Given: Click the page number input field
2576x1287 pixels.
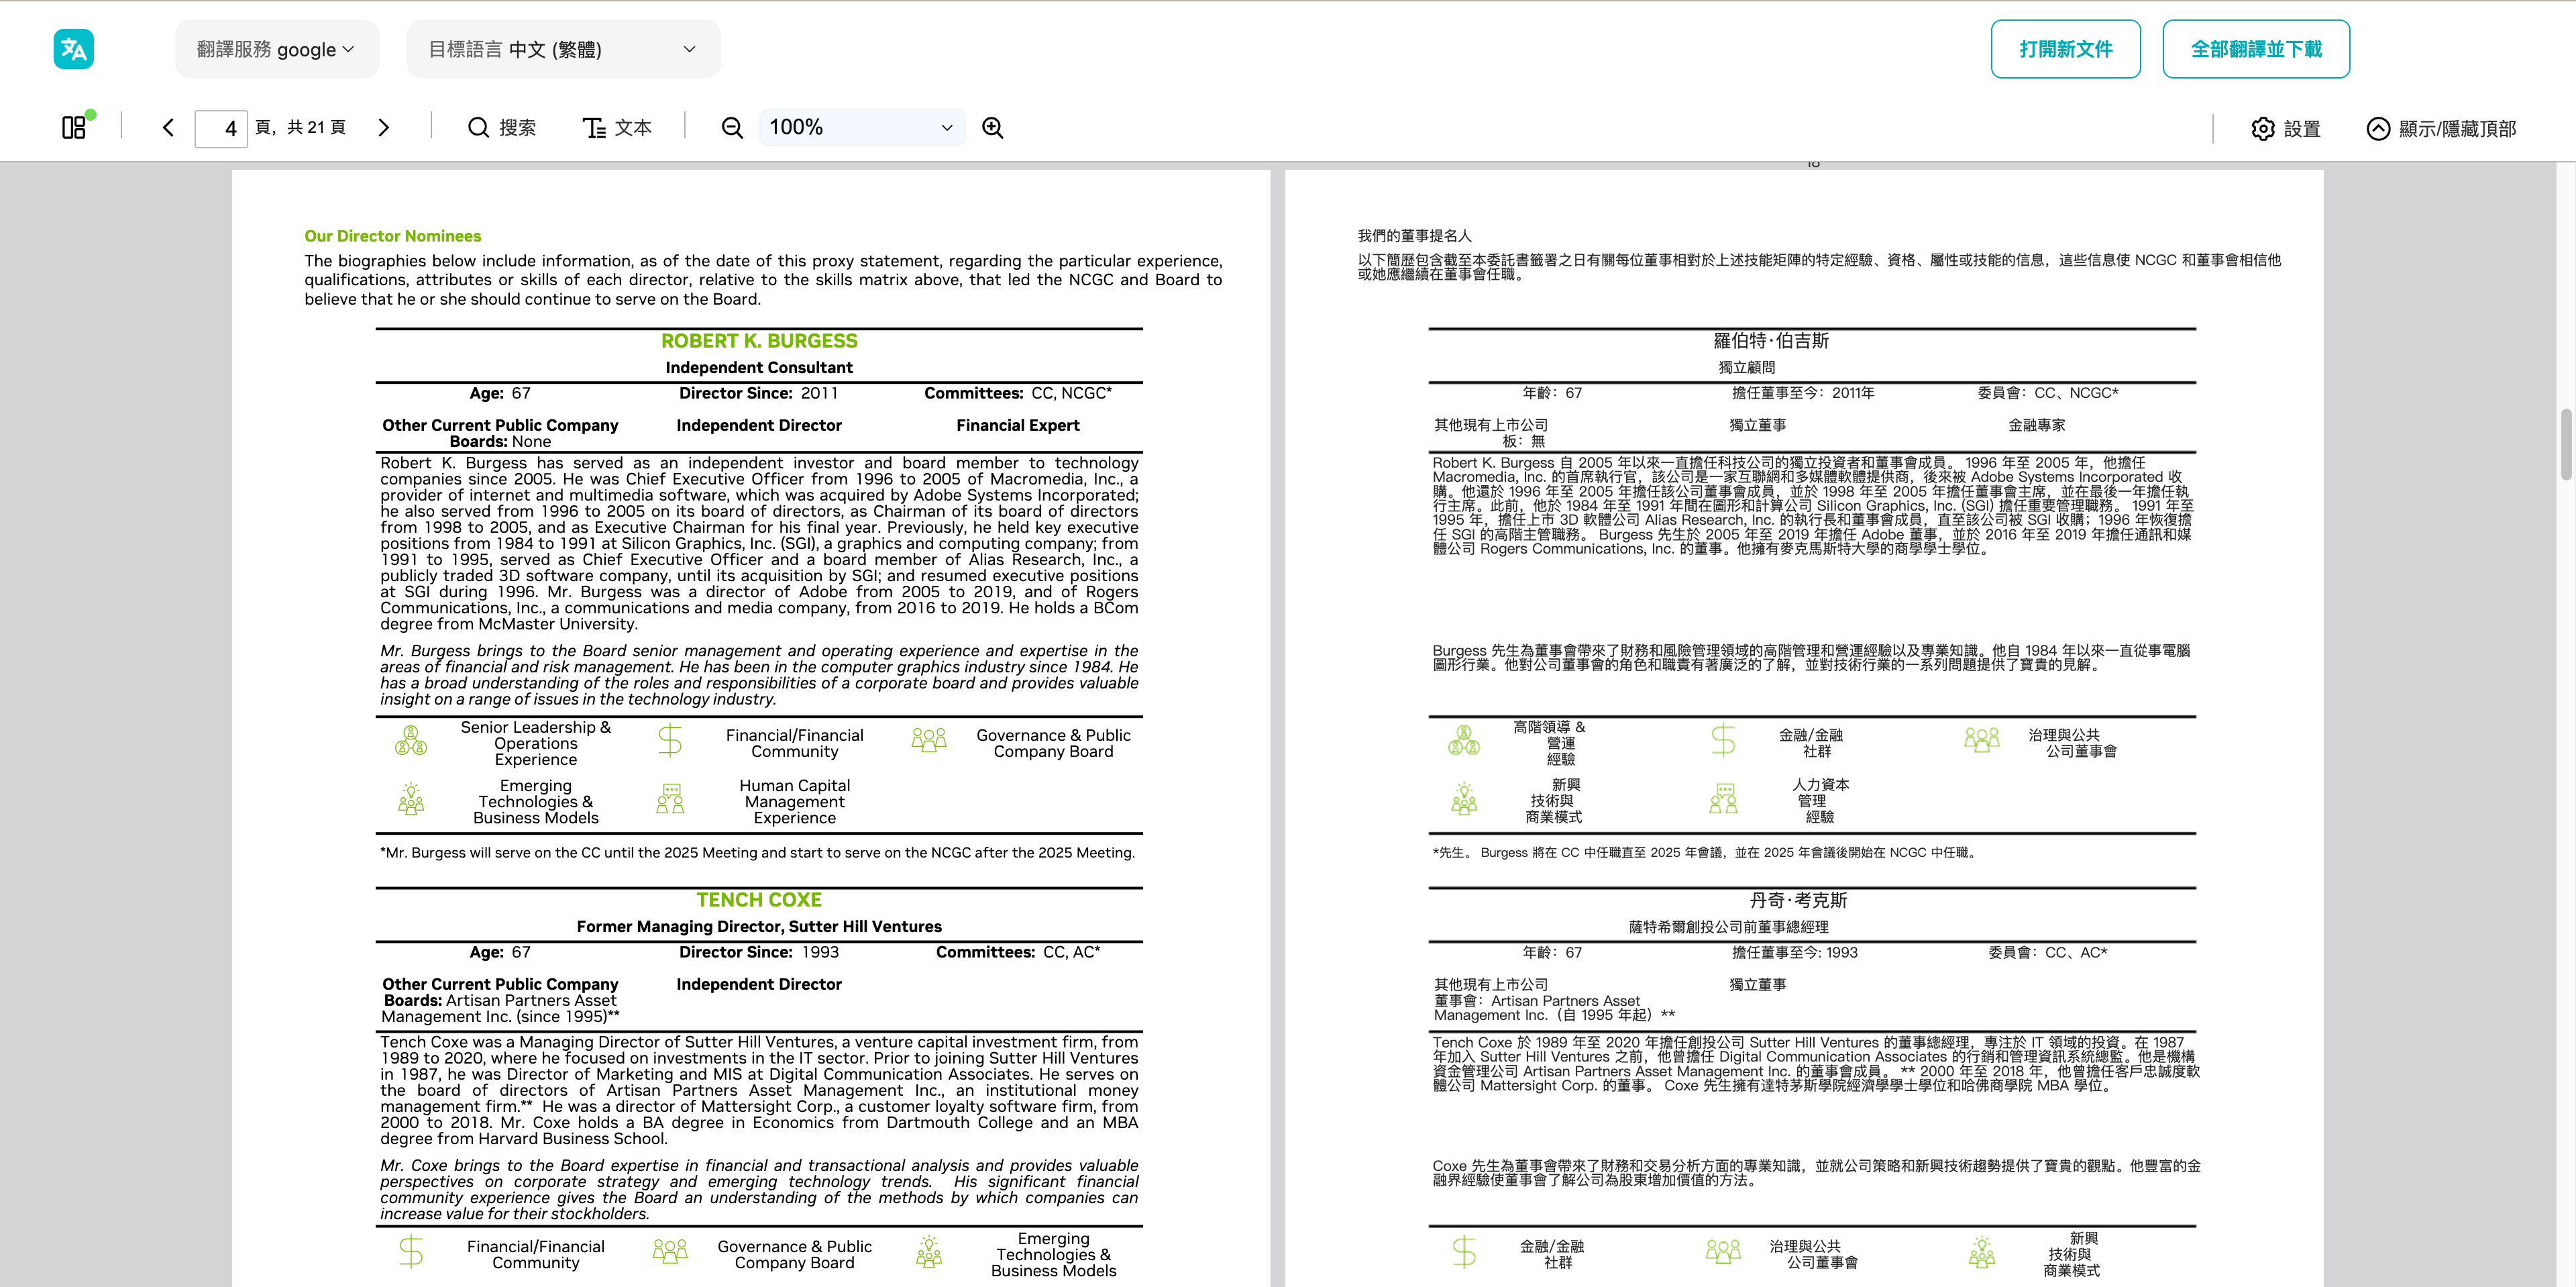Looking at the screenshot, I should pyautogui.click(x=221, y=128).
